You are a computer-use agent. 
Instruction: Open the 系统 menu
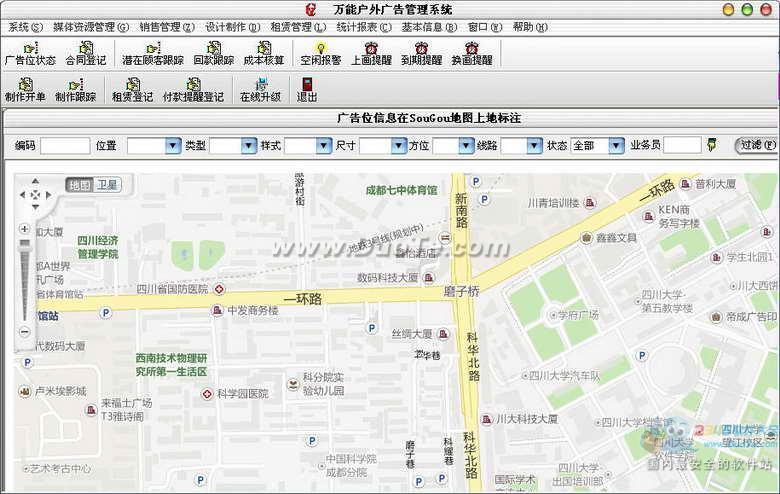tap(25, 27)
